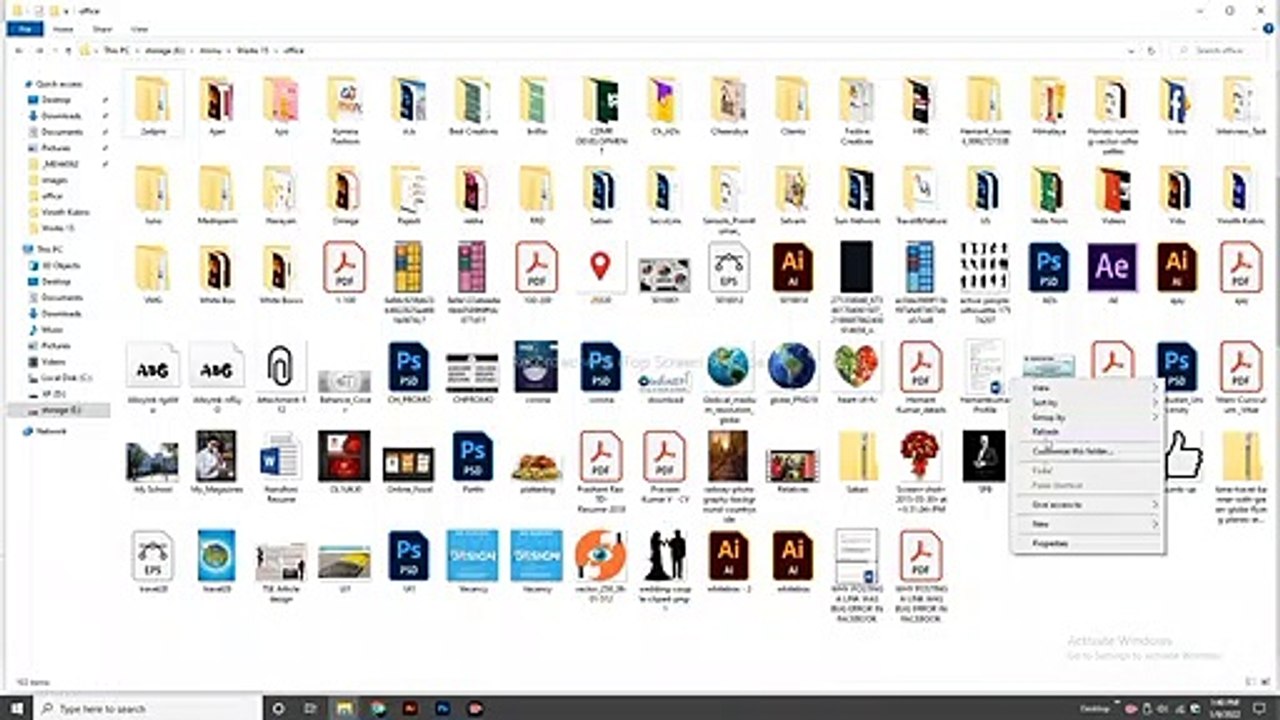Open Documents under Quick access
This screenshot has width=1280, height=720.
[x=61, y=132]
